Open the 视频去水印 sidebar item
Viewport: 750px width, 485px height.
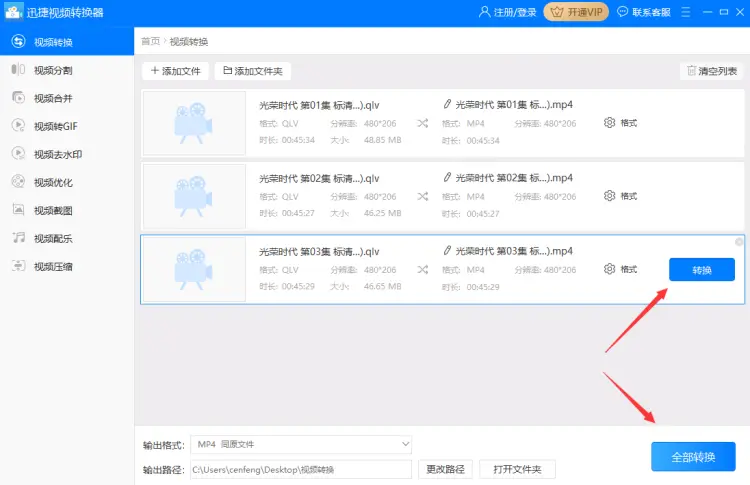(66, 154)
